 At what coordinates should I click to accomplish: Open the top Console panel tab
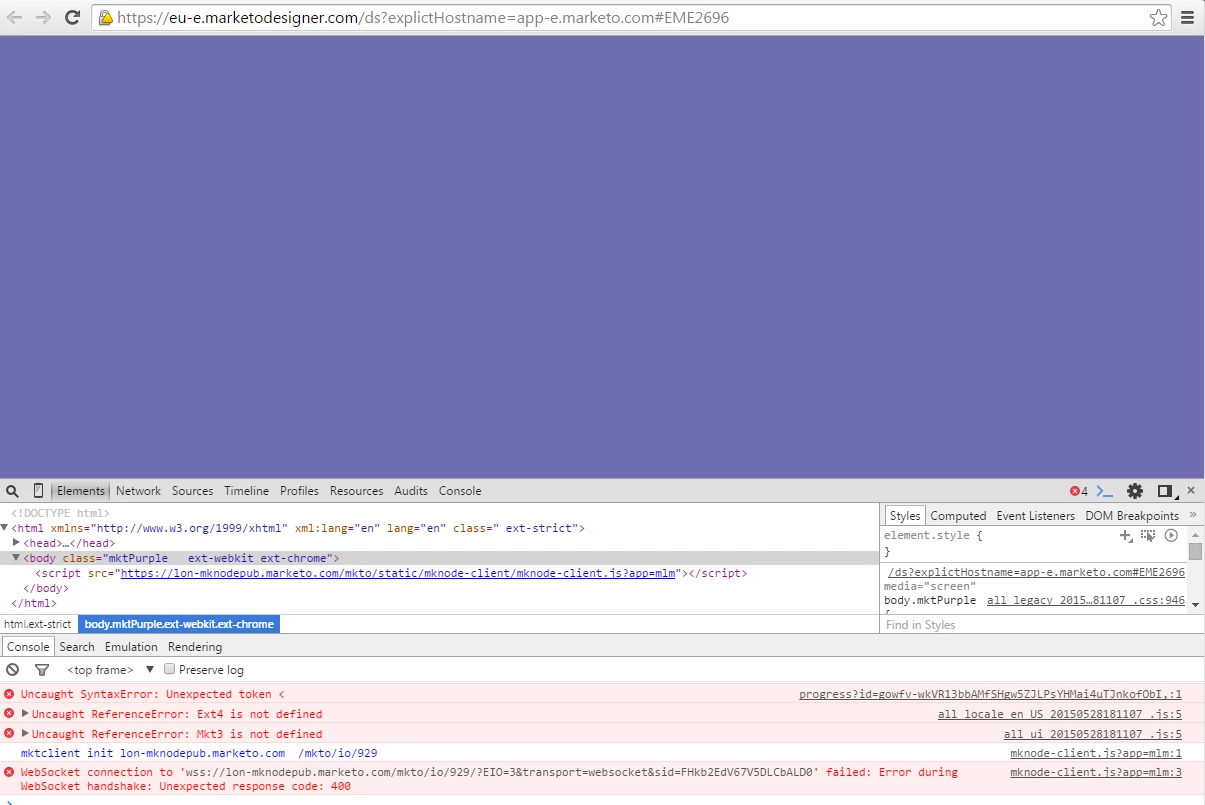click(x=460, y=491)
